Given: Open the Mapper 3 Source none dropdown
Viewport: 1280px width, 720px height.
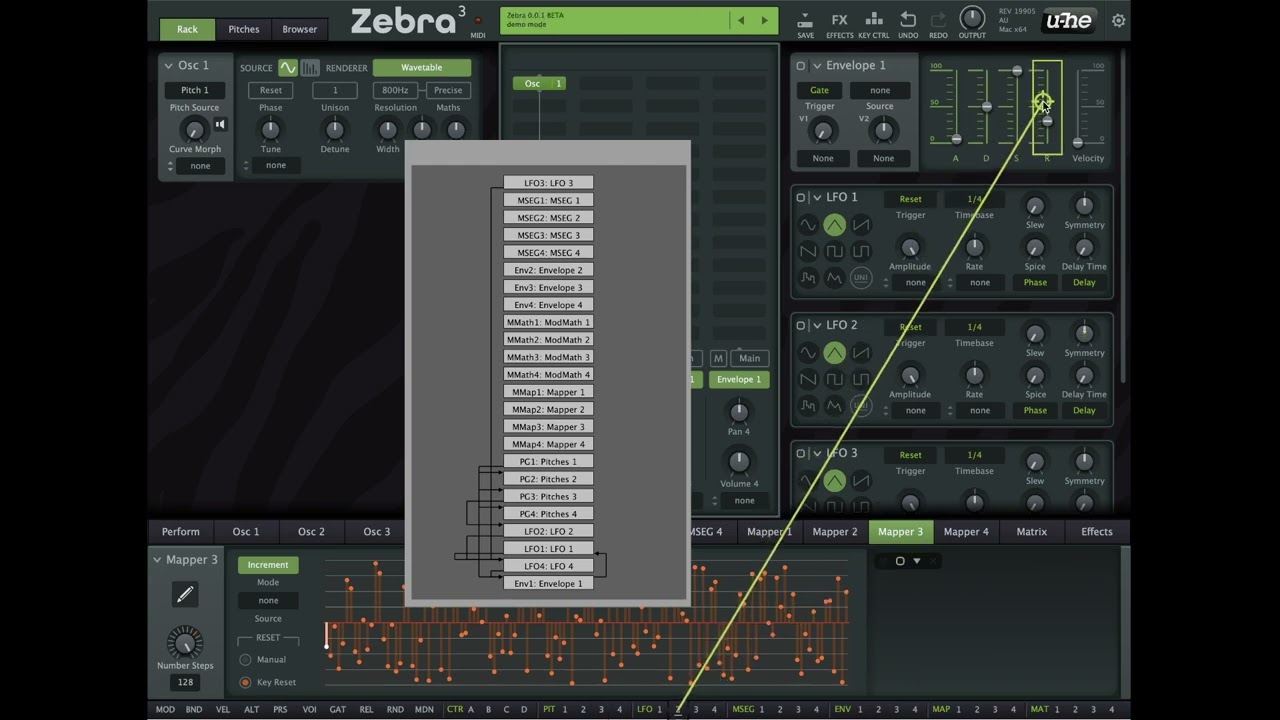Looking at the screenshot, I should pos(268,601).
